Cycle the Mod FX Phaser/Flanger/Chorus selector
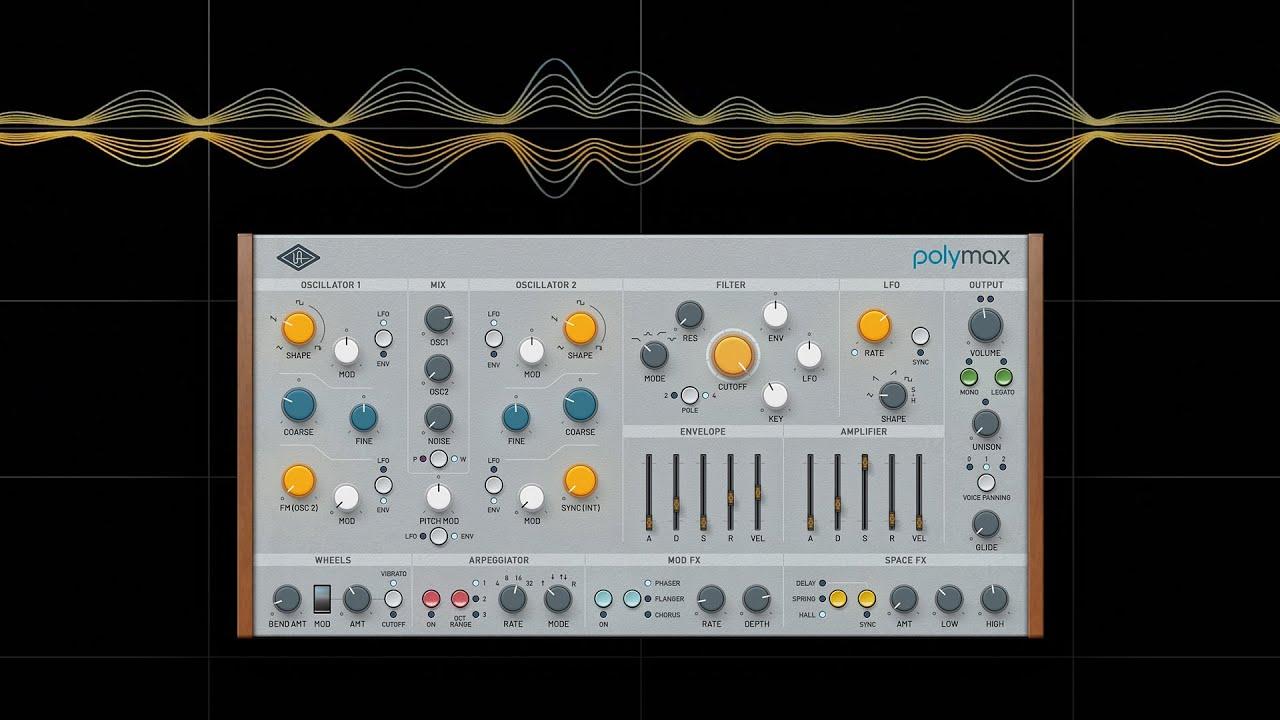This screenshot has width=1280, height=720. (632, 599)
